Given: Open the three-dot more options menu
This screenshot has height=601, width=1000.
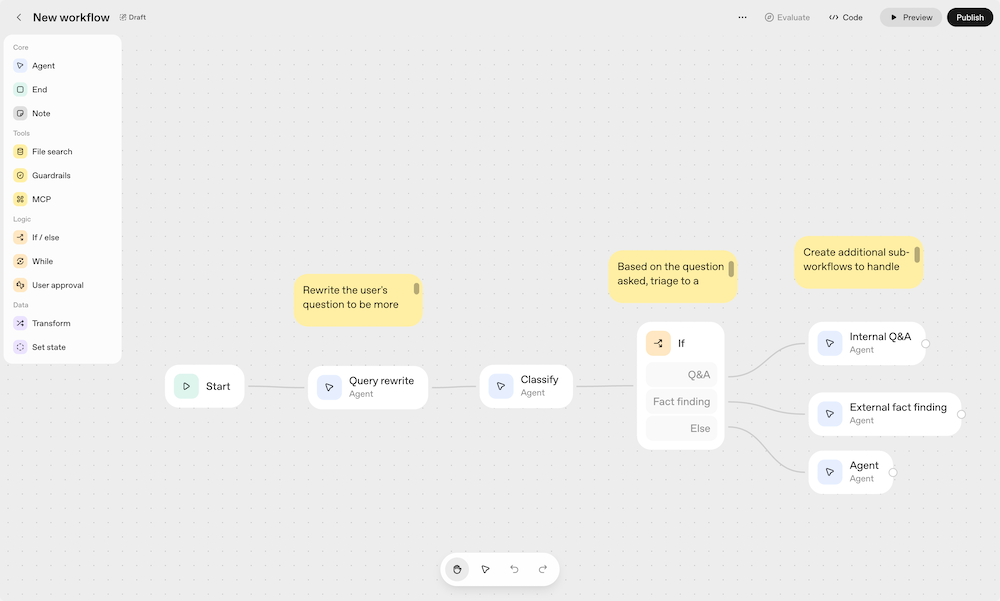Looking at the screenshot, I should coord(742,17).
